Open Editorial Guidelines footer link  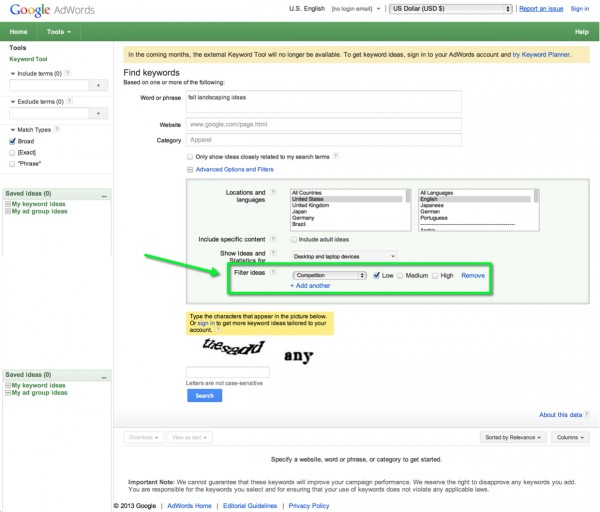(250, 506)
